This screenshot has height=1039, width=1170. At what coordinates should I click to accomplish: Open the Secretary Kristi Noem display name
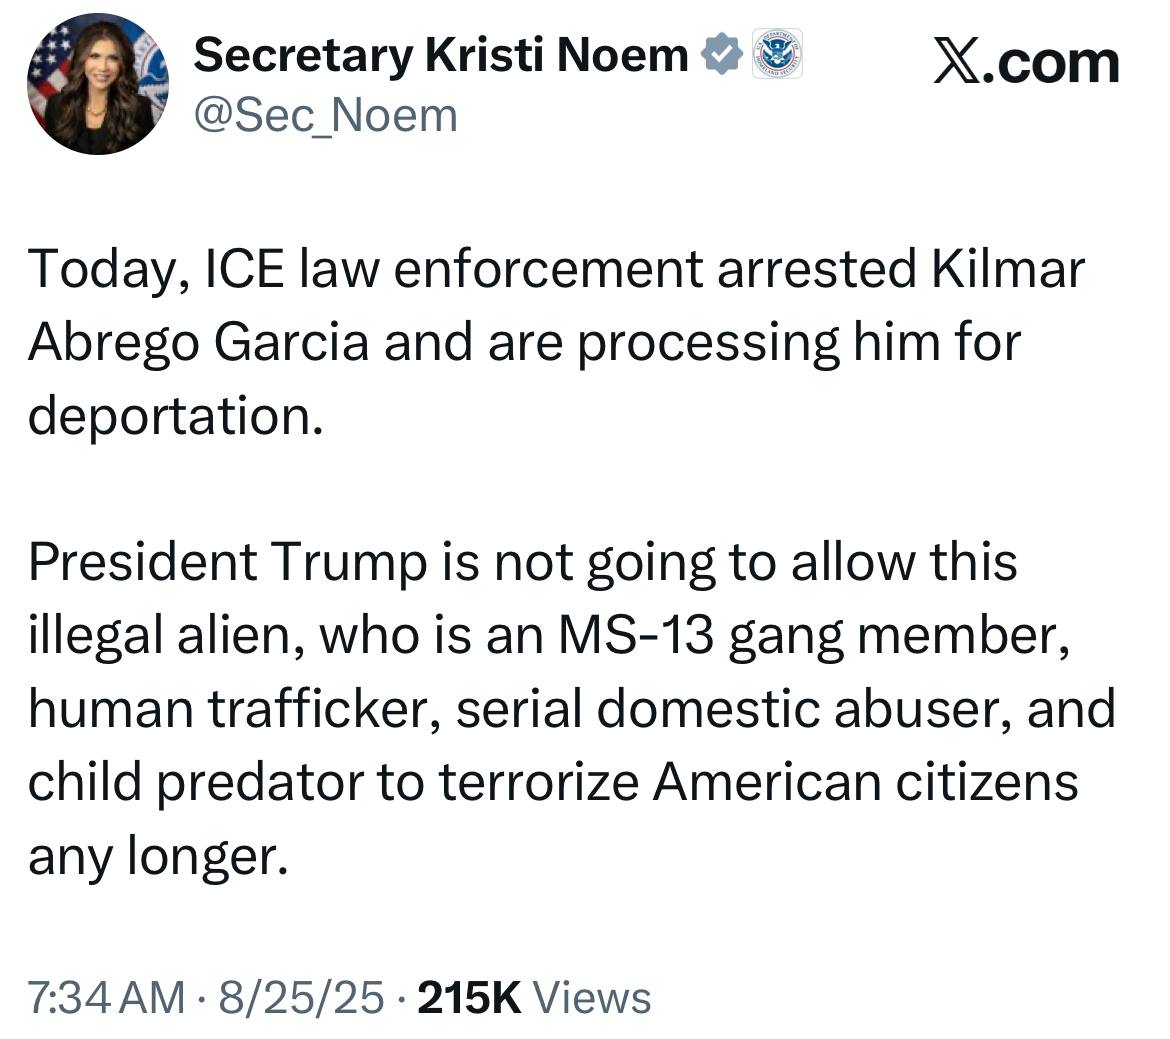tap(440, 55)
